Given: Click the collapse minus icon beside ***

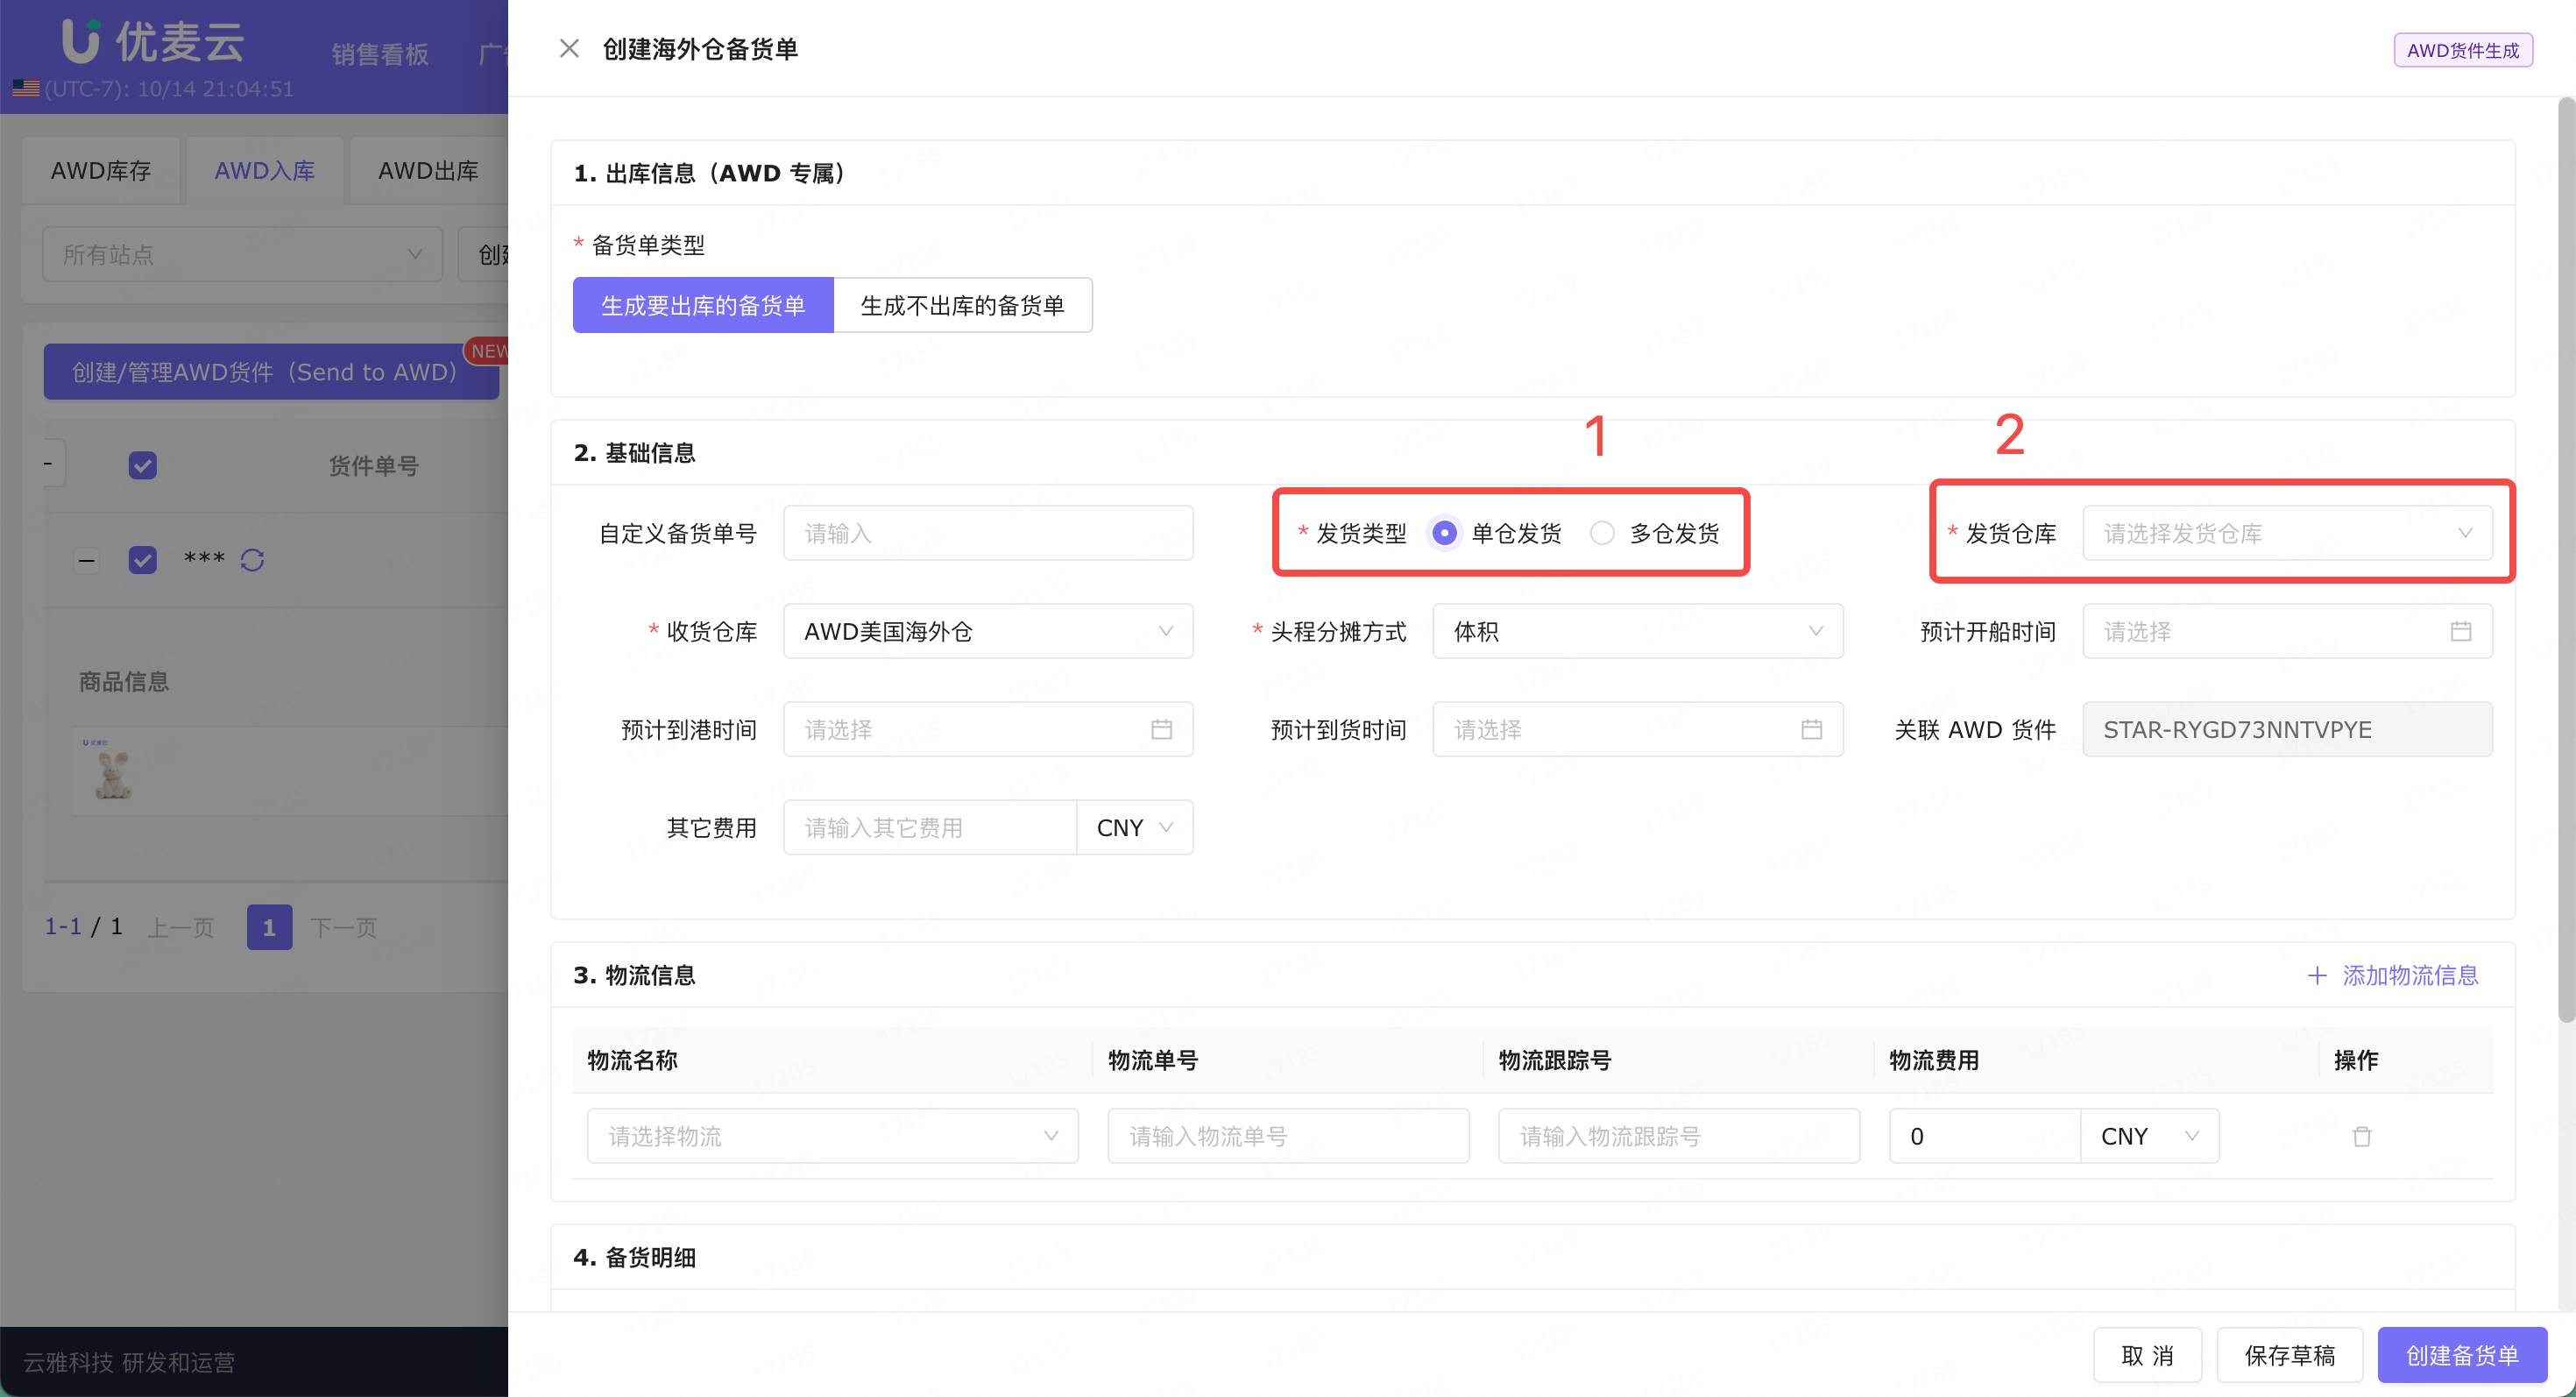Looking at the screenshot, I should 87,560.
